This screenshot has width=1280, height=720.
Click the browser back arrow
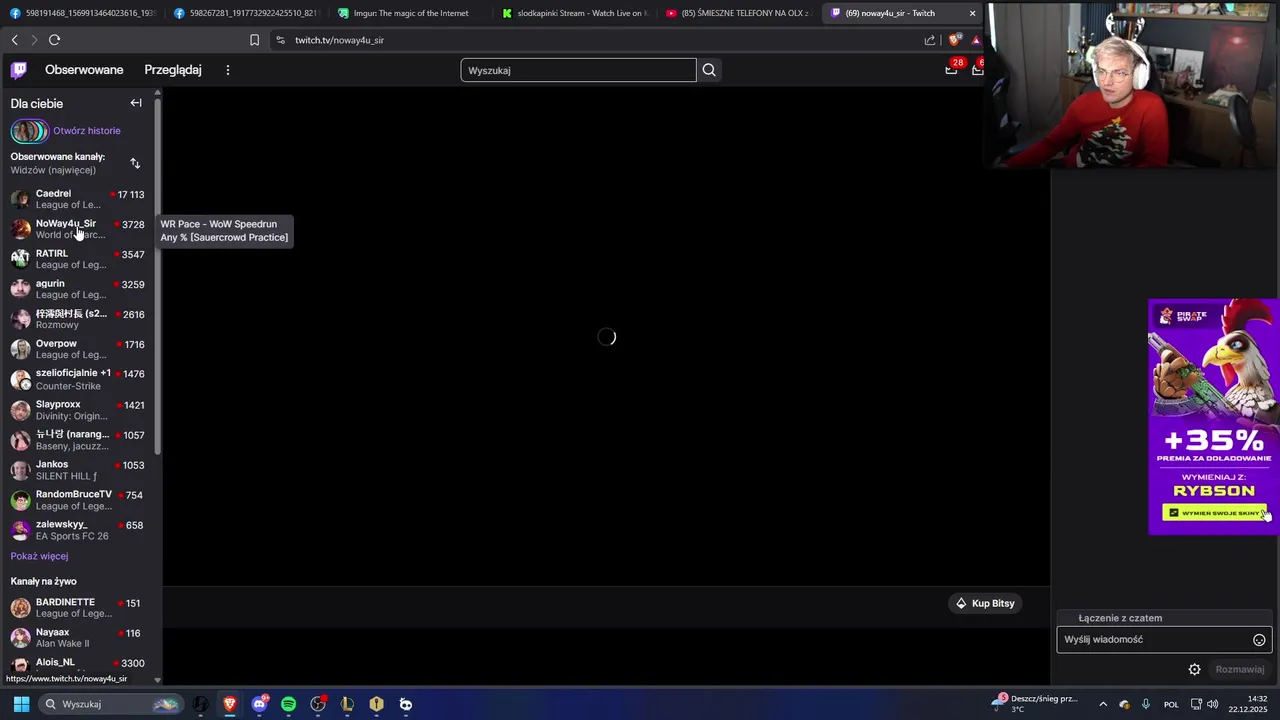(14, 40)
